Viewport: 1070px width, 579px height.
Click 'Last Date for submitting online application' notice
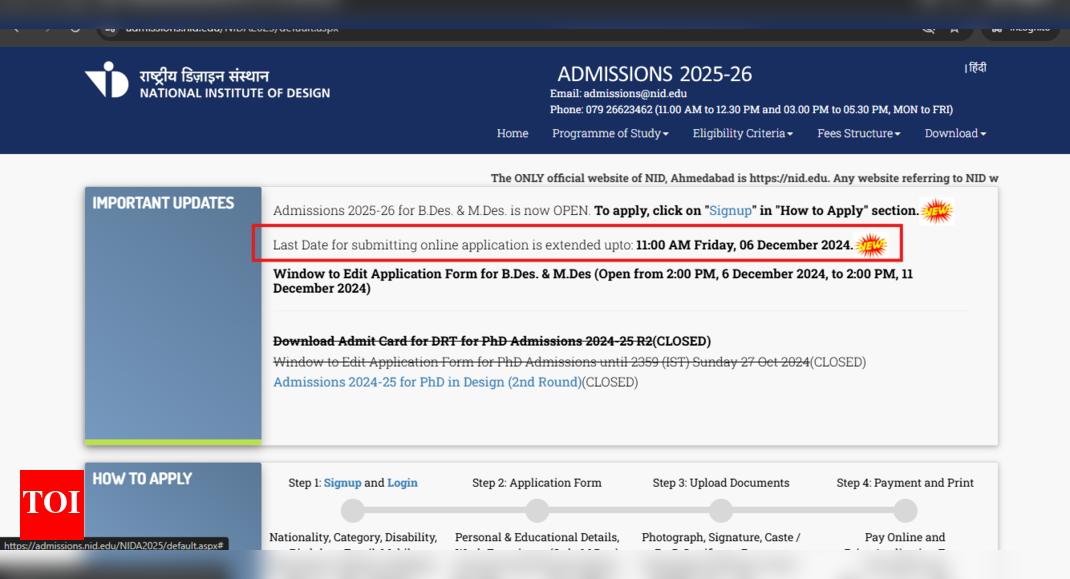(562, 244)
